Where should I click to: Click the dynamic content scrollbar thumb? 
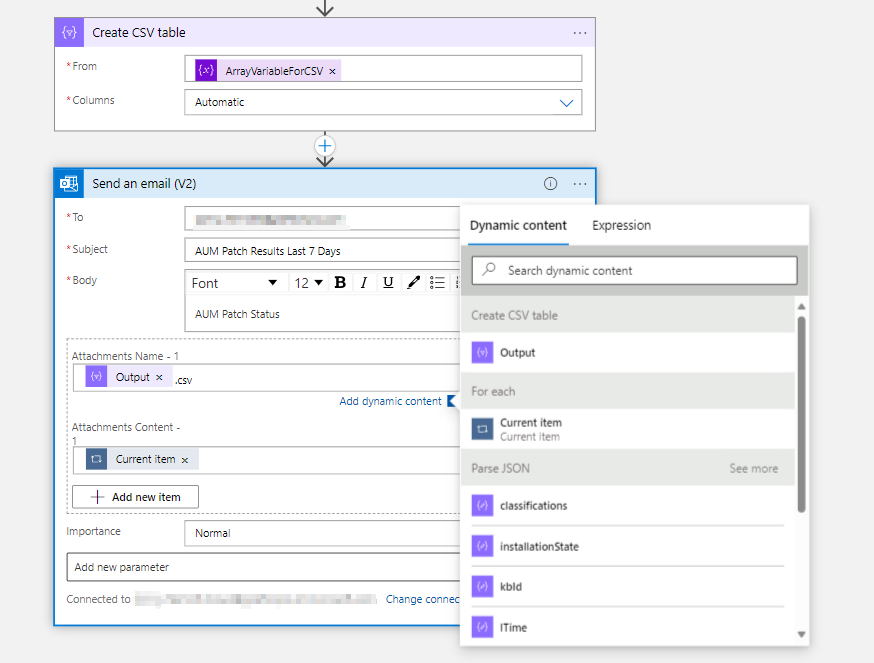pyautogui.click(x=802, y=414)
